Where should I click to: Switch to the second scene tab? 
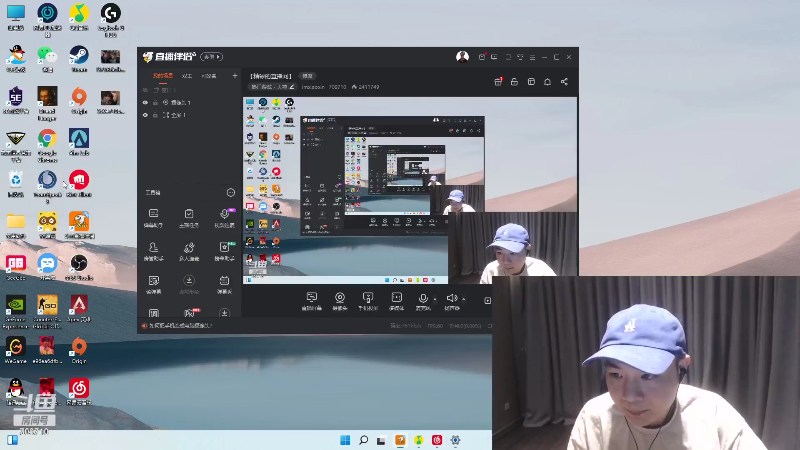coord(187,76)
